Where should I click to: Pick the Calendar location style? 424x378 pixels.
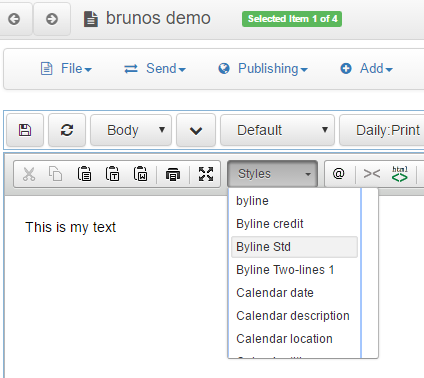click(x=294, y=339)
